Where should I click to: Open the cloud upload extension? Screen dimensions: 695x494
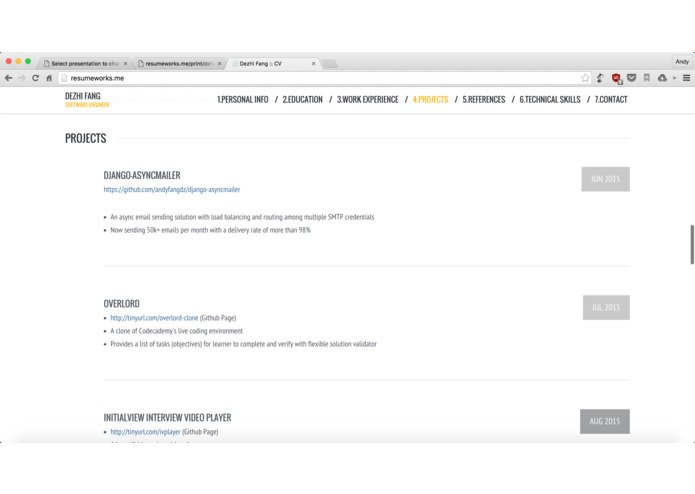click(662, 78)
